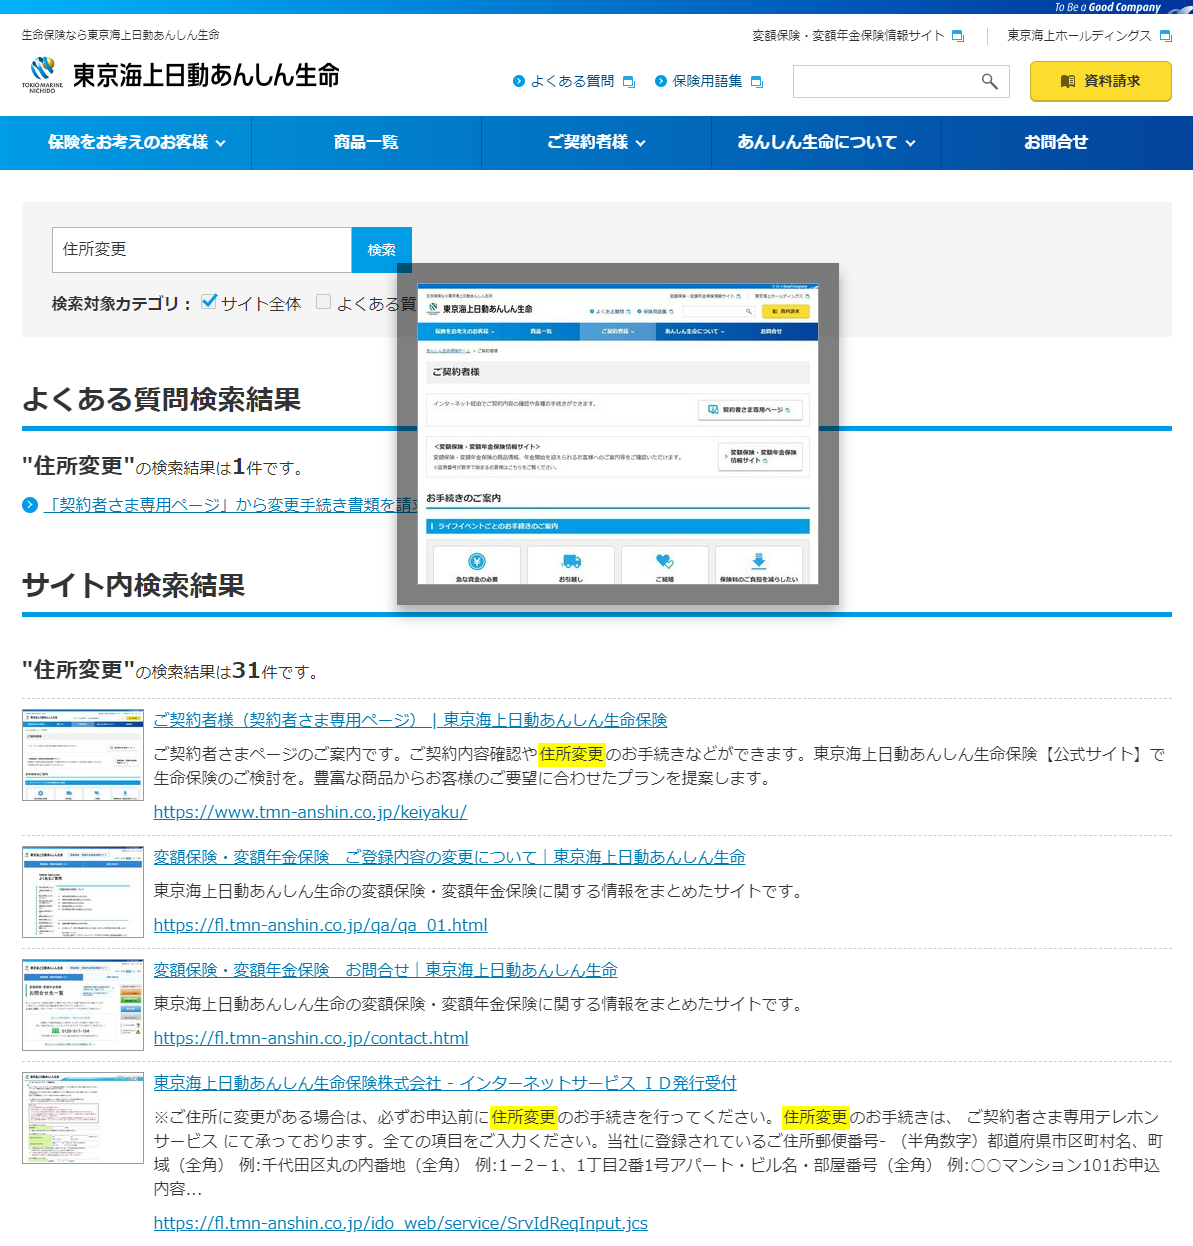This screenshot has height=1246, width=1193.
Task: Expand あんしん生命について dropdown menu
Action: pos(826,142)
